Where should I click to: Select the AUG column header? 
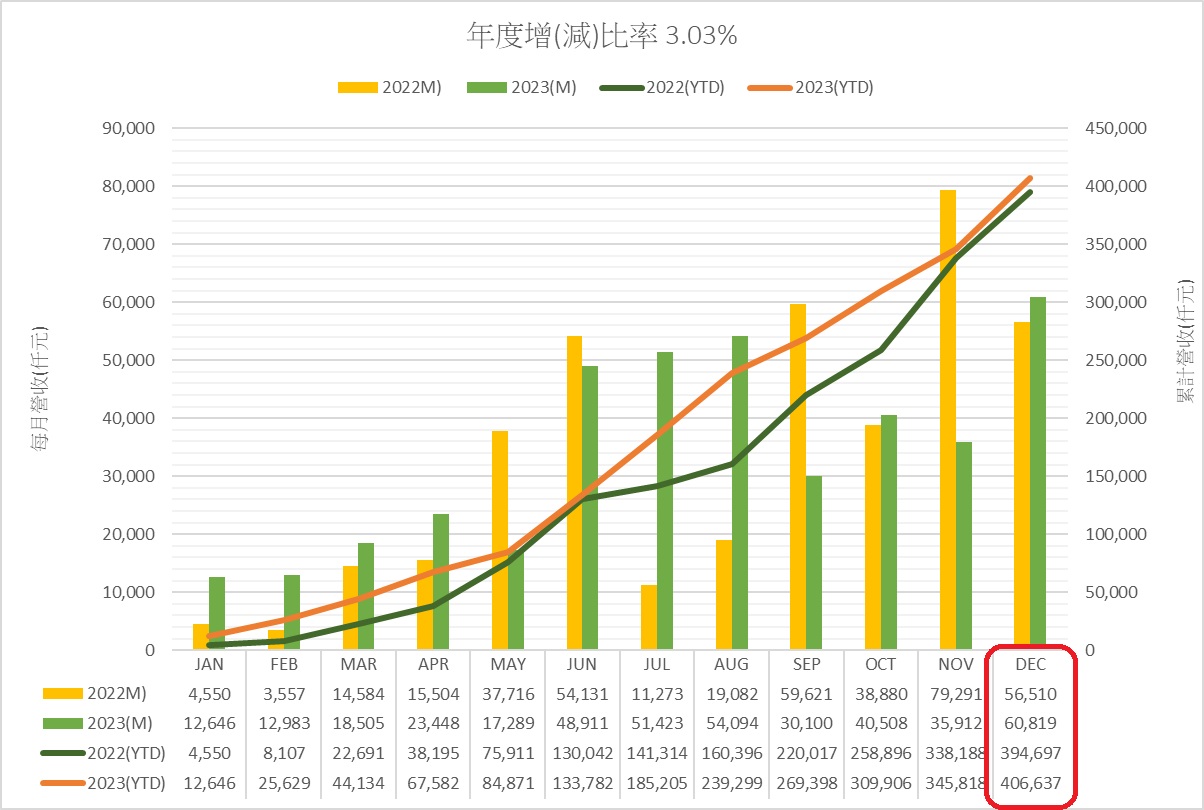[x=731, y=664]
